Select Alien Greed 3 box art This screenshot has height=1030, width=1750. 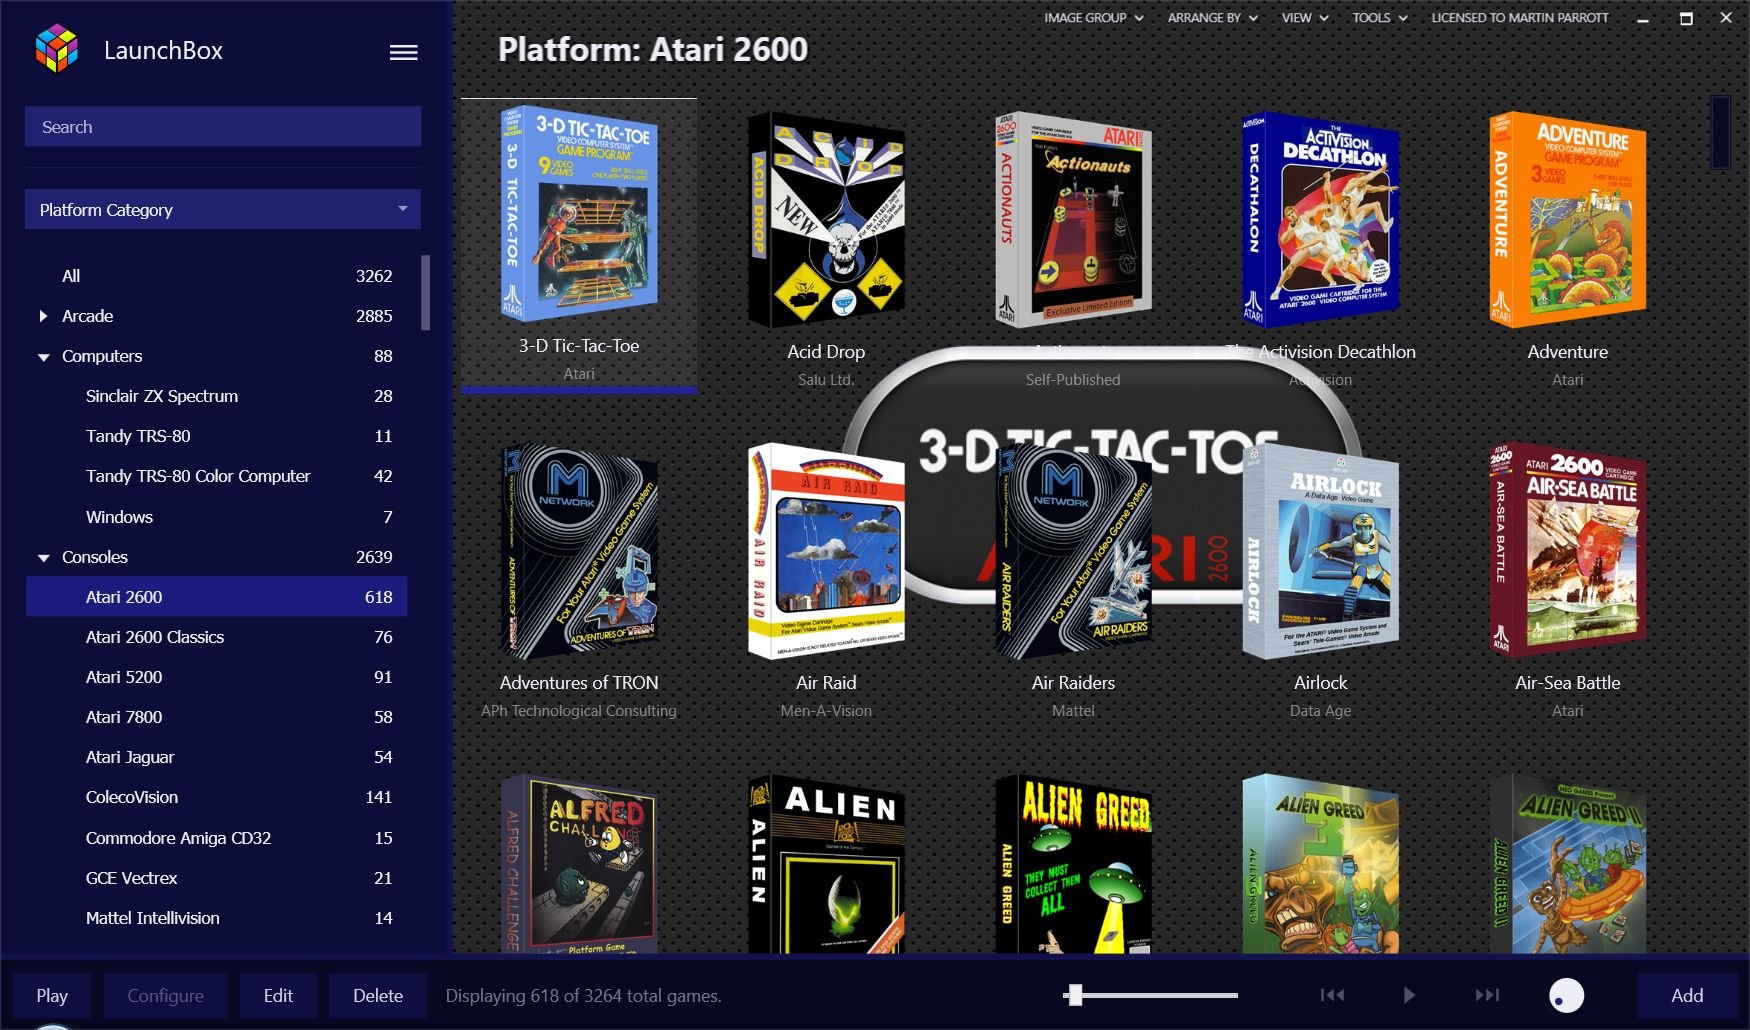[x=1320, y=864]
